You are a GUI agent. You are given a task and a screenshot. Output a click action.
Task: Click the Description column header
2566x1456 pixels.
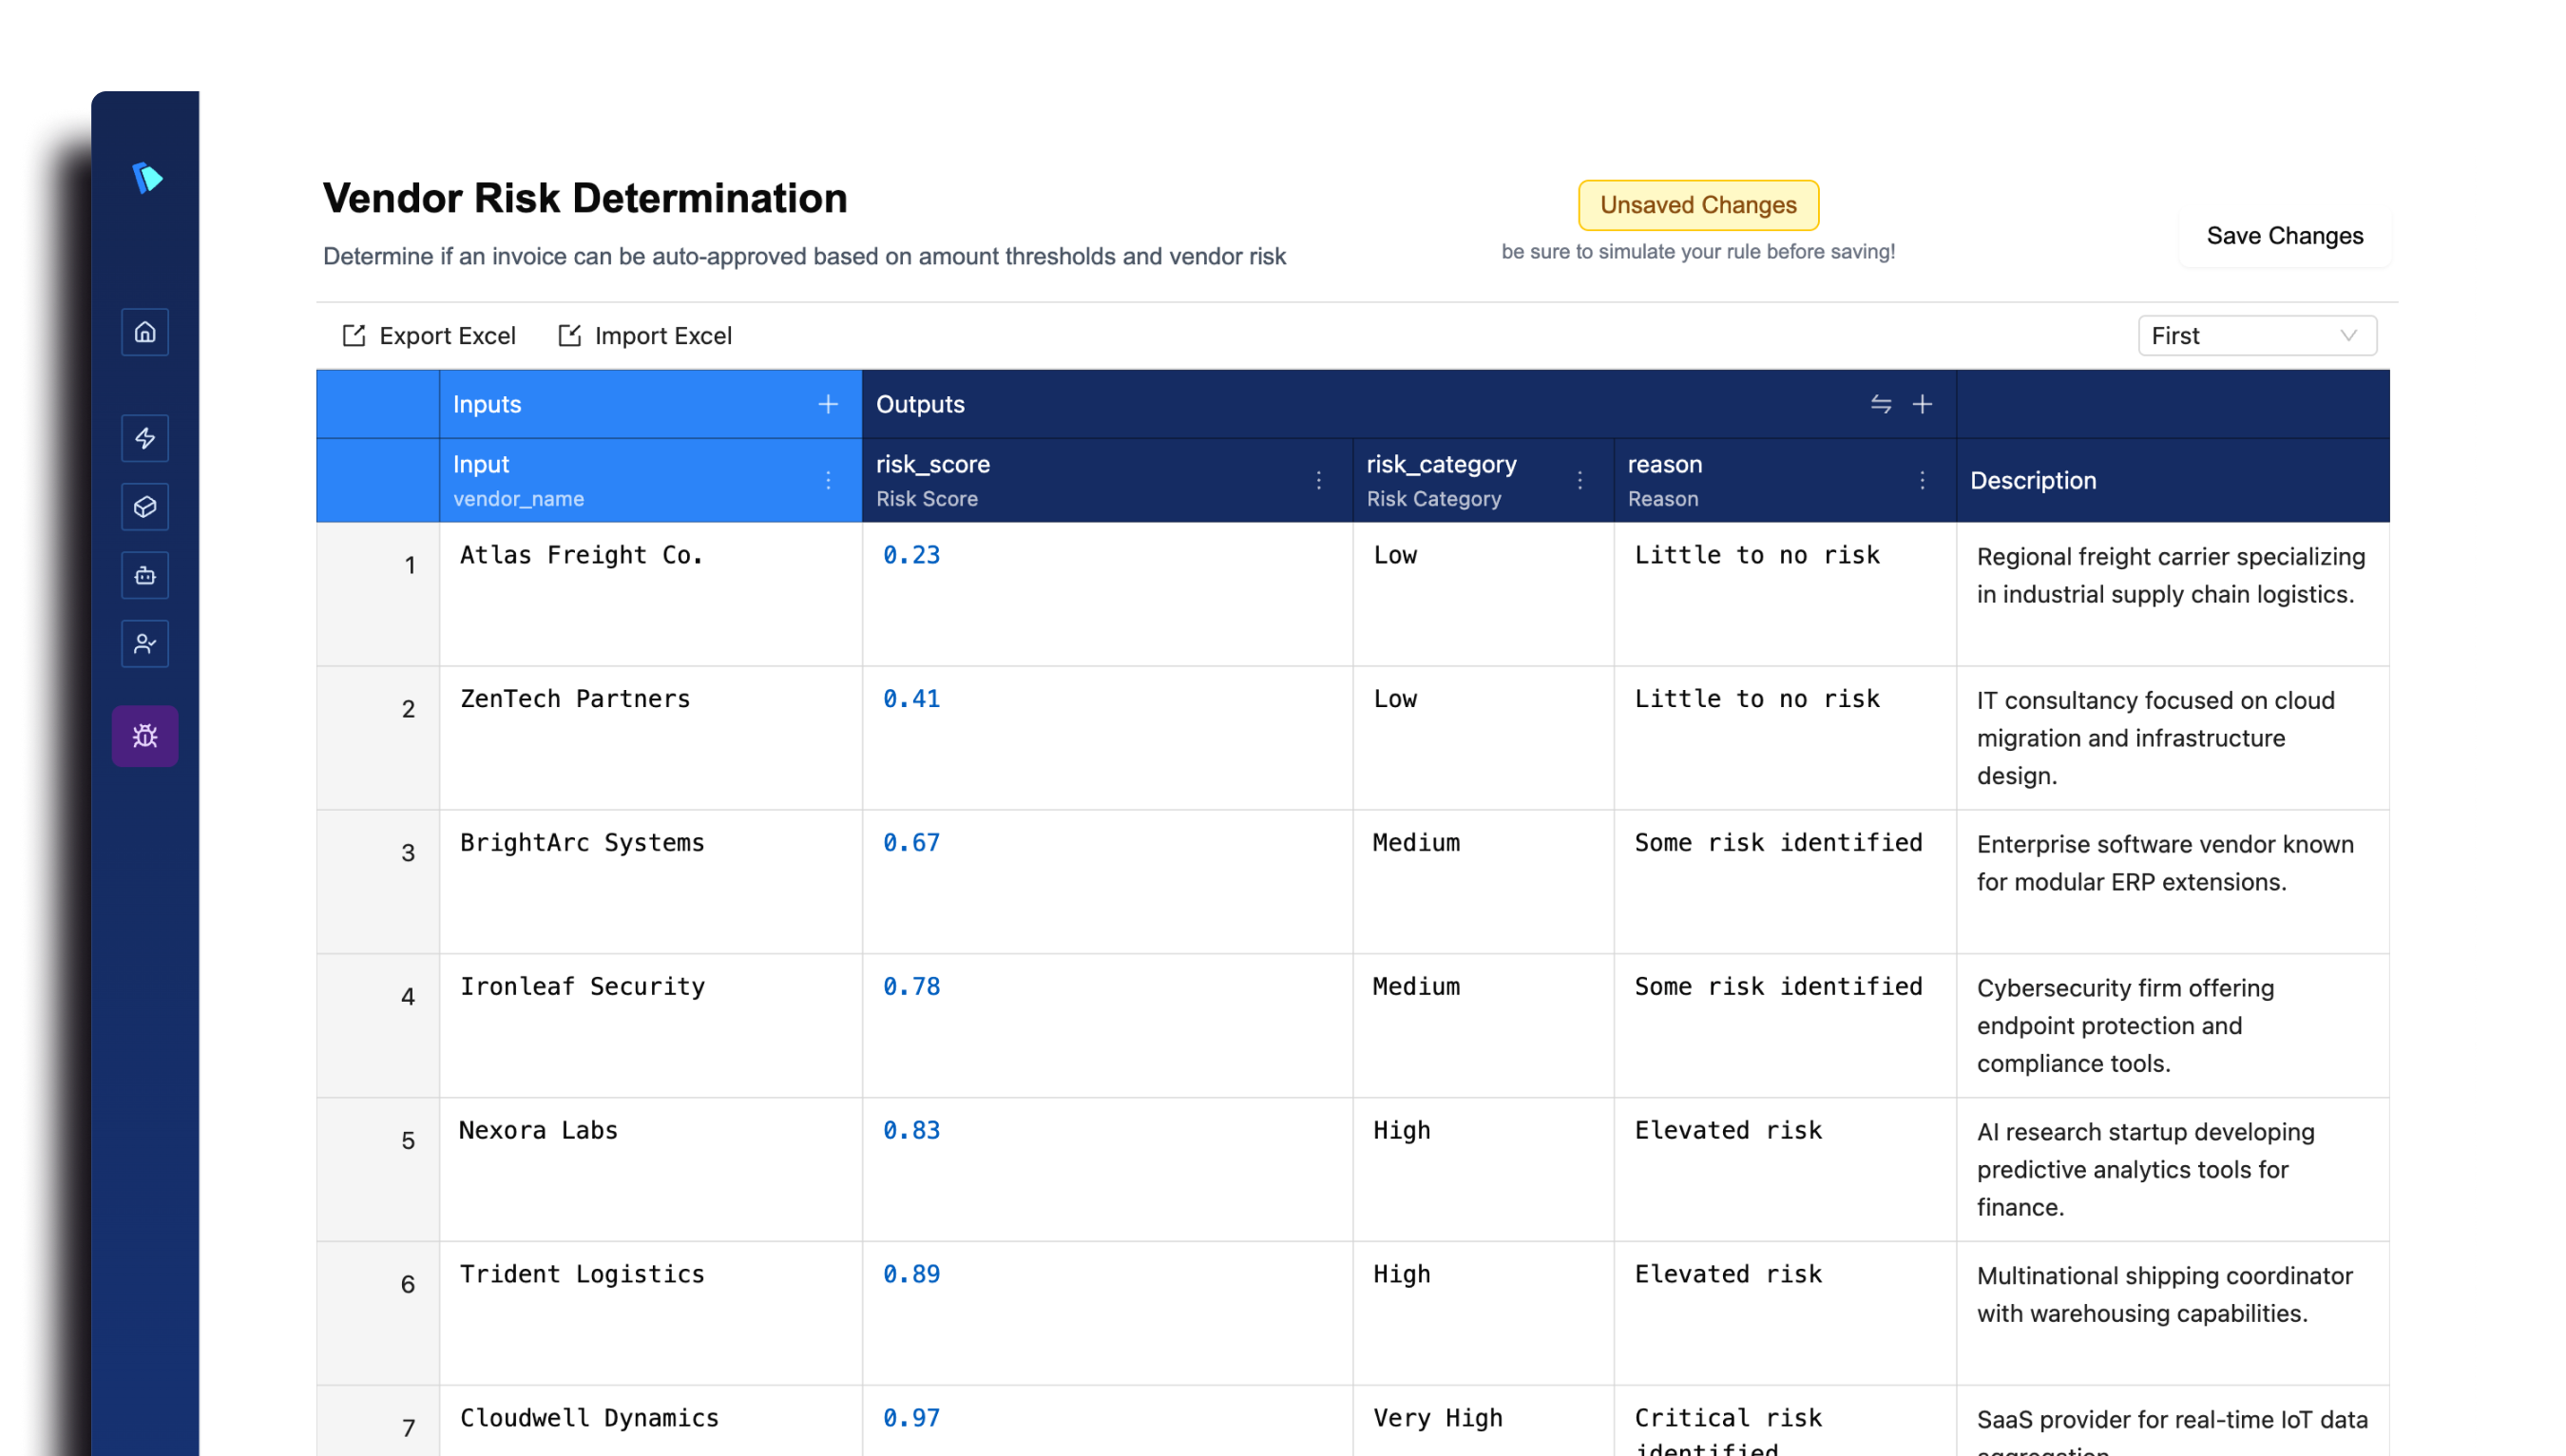2172,480
